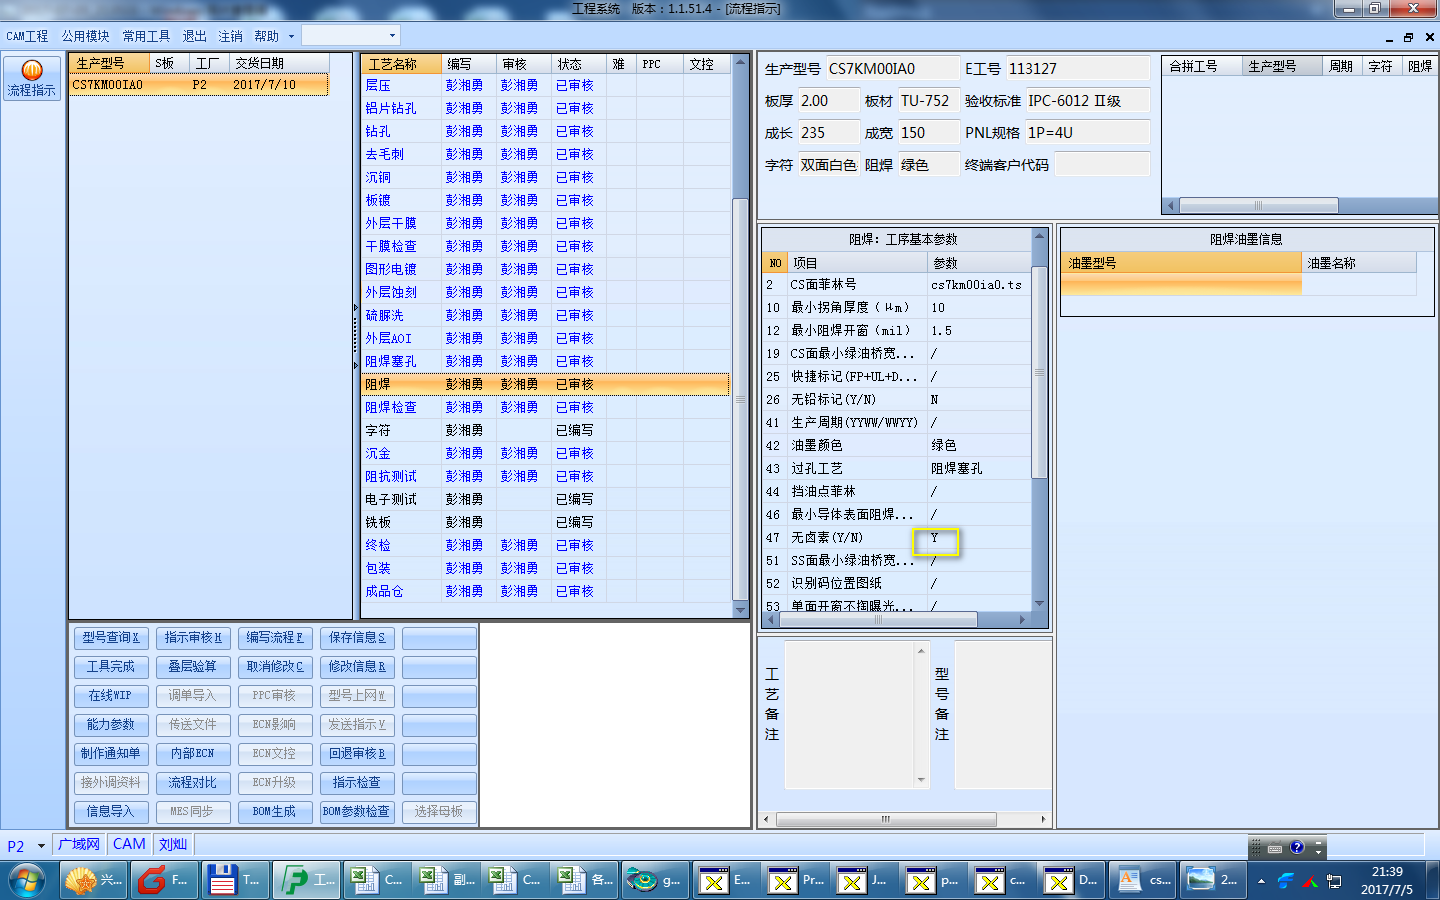The image size is (1440, 900).
Task: Switch to the cs... document taskbar item
Action: 1140,880
